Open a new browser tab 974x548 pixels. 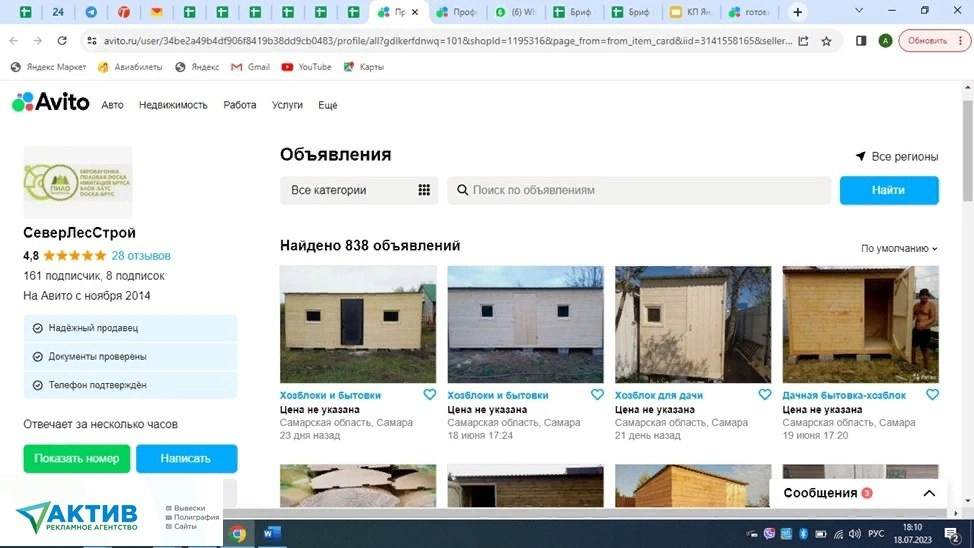coord(797,12)
